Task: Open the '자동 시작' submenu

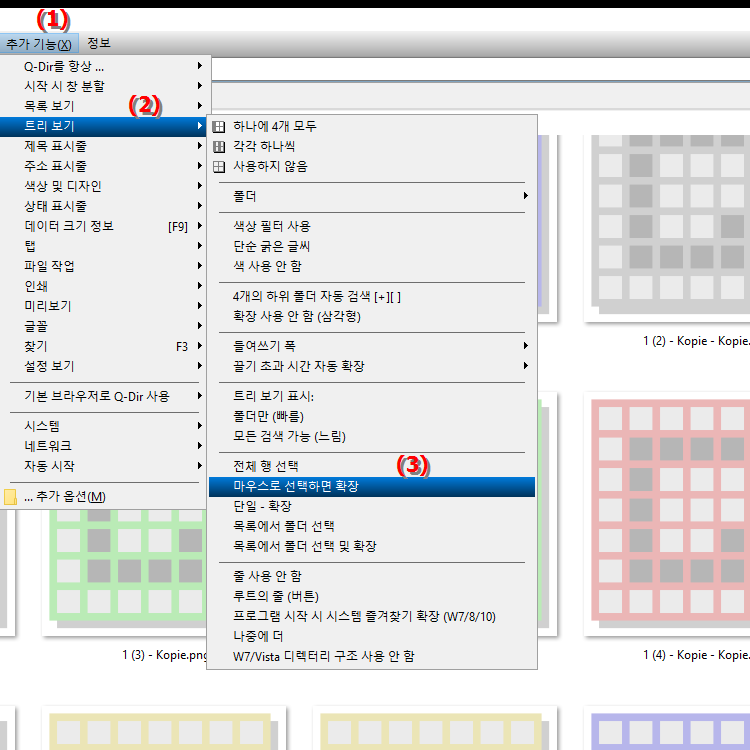Action: [103, 466]
